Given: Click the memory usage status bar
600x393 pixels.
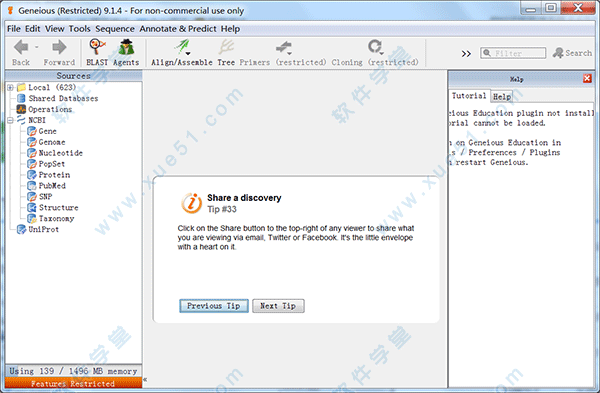Looking at the screenshot, I should pos(73,371).
